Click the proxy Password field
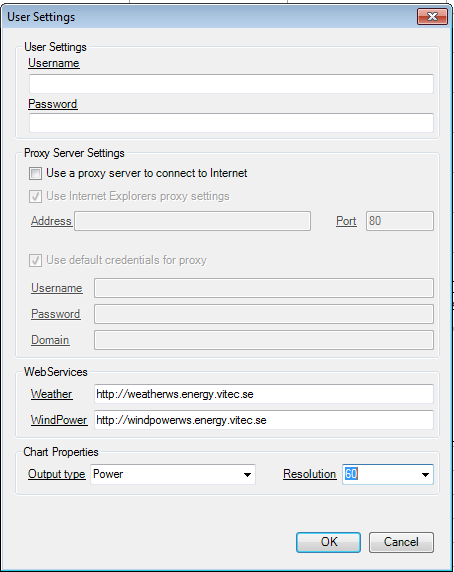This screenshot has height=572, width=454. (264, 314)
